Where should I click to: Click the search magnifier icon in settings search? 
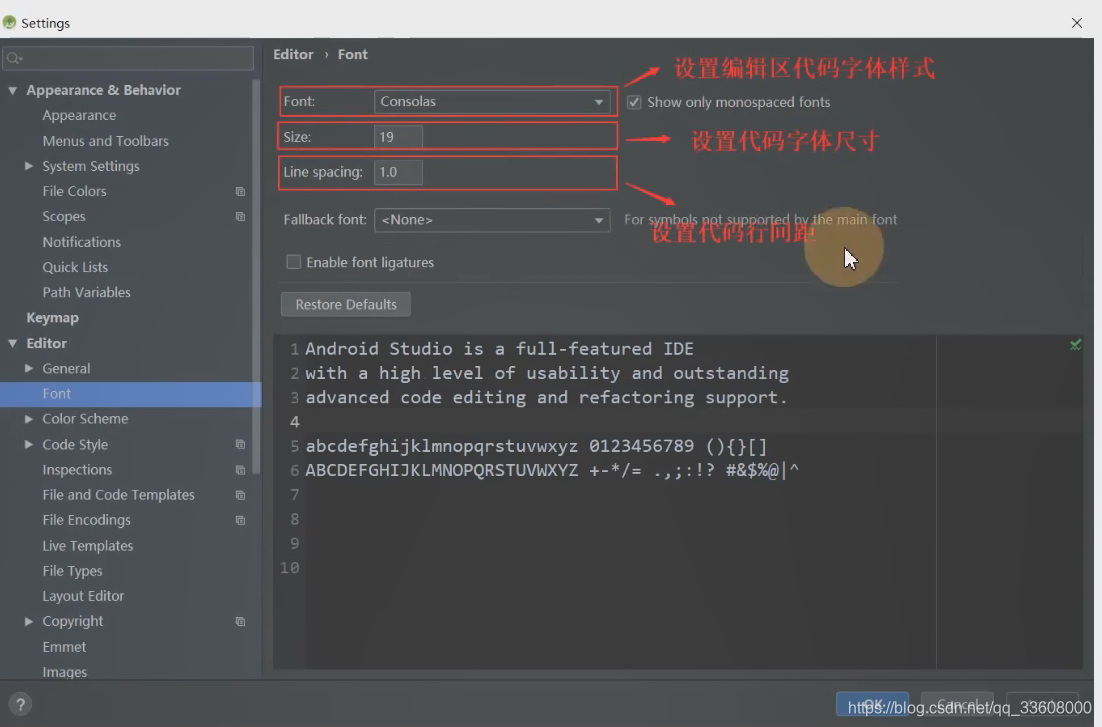pos(14,58)
